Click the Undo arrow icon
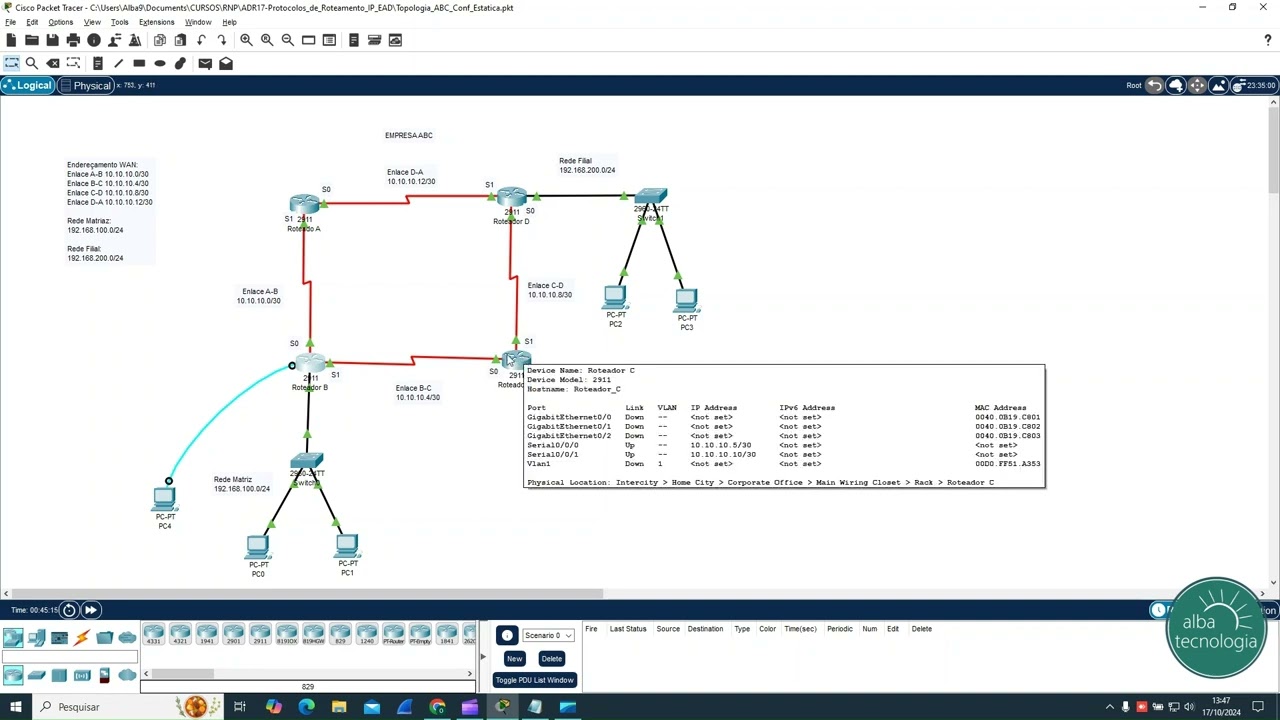The height and width of the screenshot is (720, 1280). click(x=201, y=40)
